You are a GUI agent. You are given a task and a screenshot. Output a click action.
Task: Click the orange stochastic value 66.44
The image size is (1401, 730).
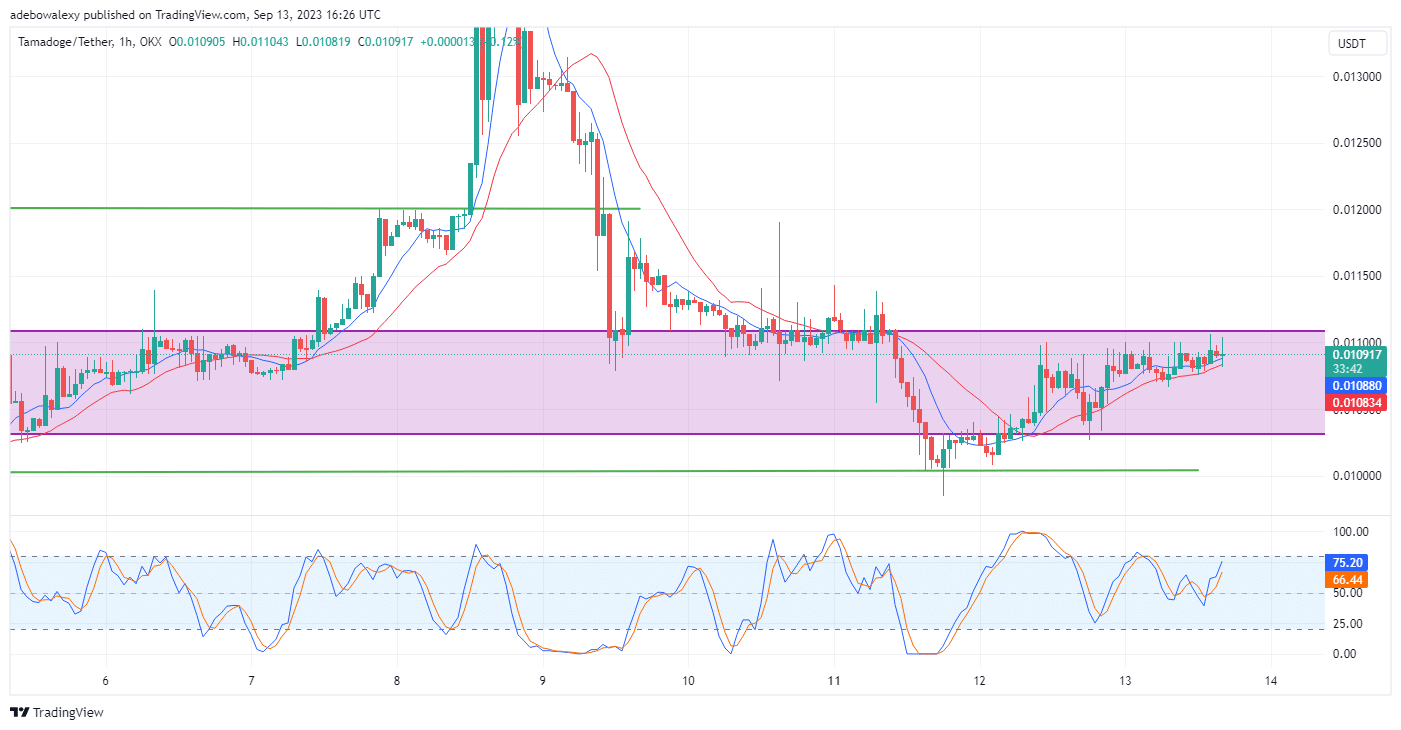pyautogui.click(x=1348, y=580)
